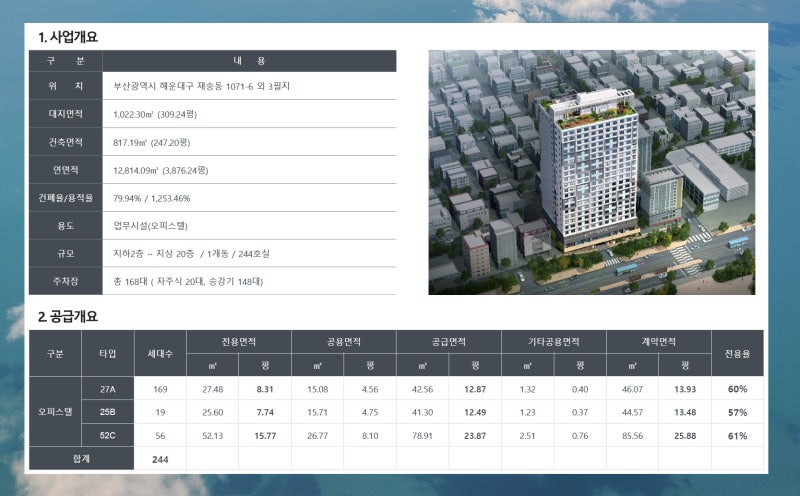Click the '전용율' column header
The image size is (800, 496).
(737, 353)
